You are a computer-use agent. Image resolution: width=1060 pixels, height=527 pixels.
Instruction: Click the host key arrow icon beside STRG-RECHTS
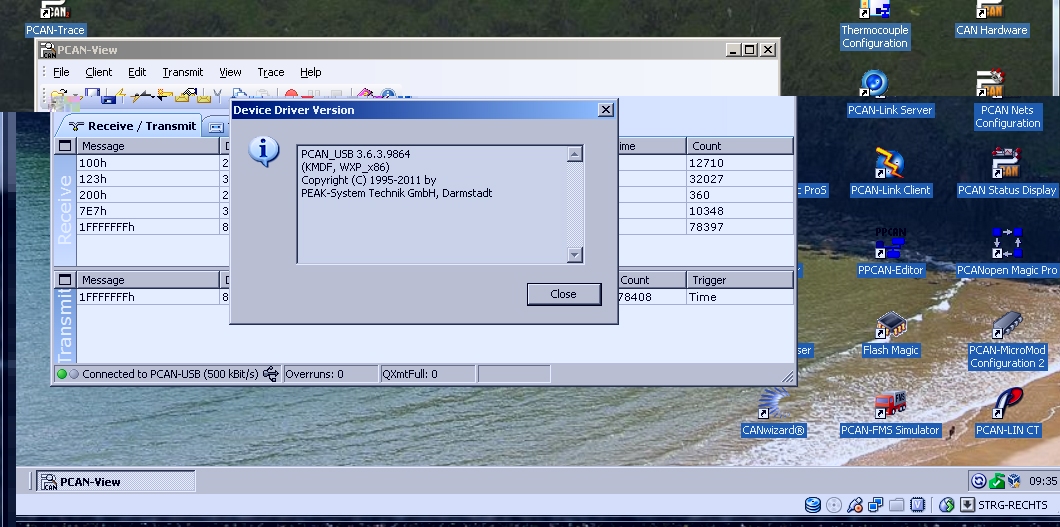tap(967, 505)
